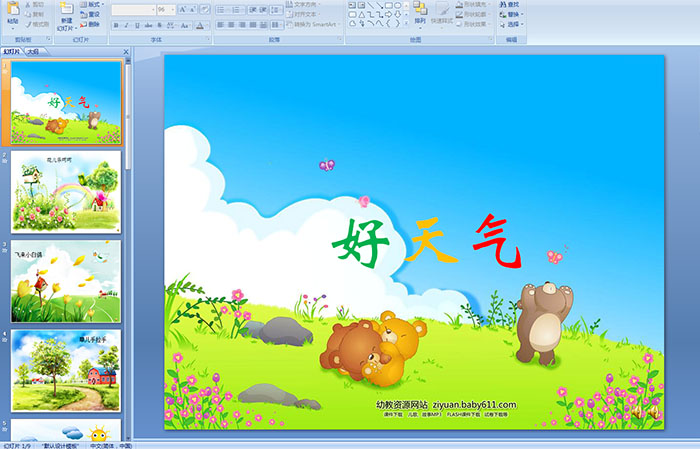Toggle Underline formatting
Viewport: 700px width, 449px height.
137,25
